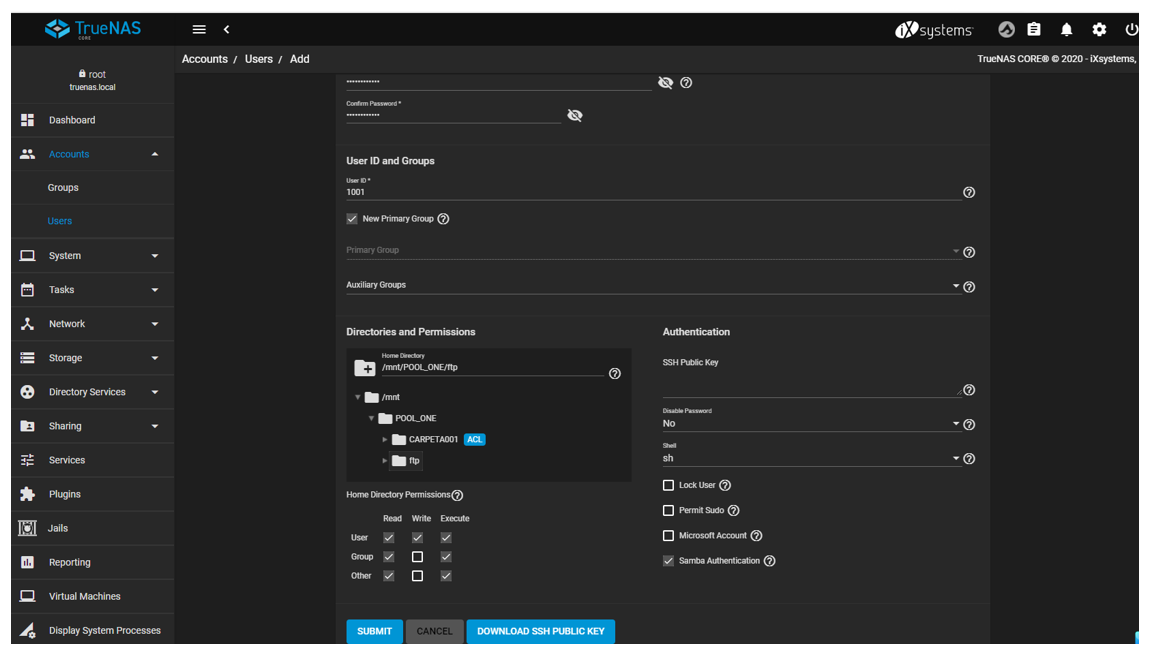Uncheck Samba Authentication checkbox

668,561
